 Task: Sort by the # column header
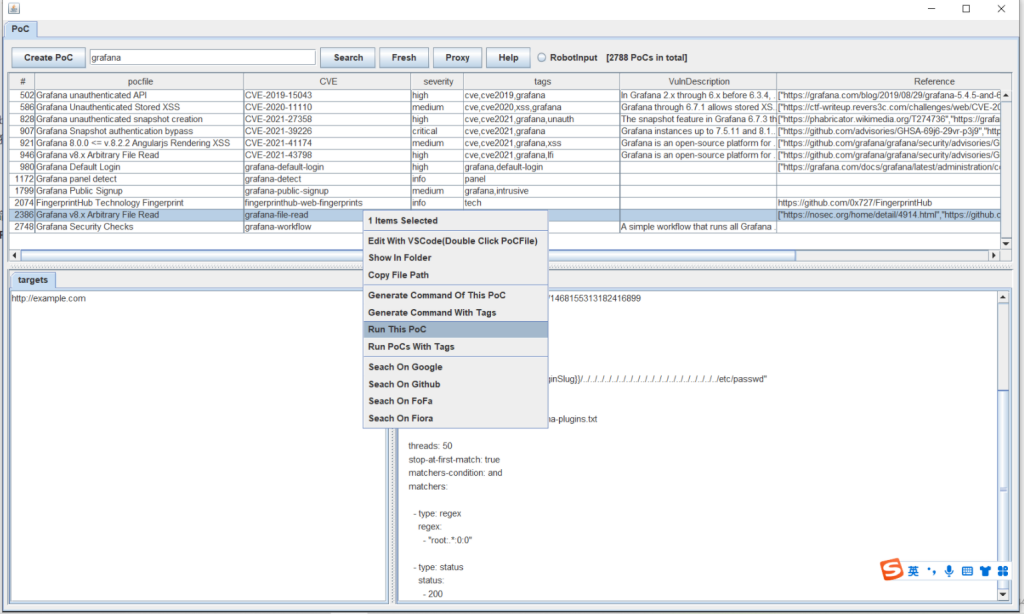[x=22, y=81]
